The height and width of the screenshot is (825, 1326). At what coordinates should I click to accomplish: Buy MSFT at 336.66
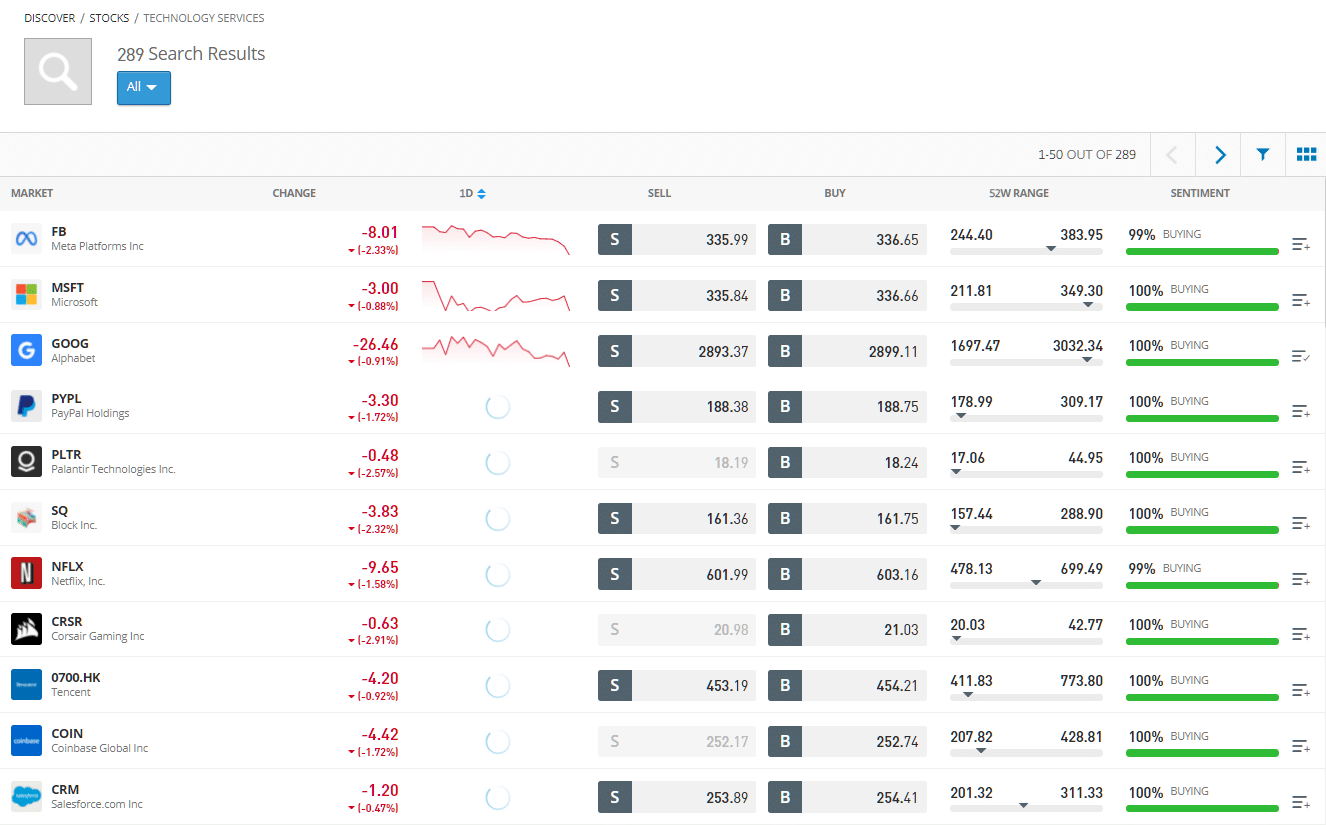[847, 295]
